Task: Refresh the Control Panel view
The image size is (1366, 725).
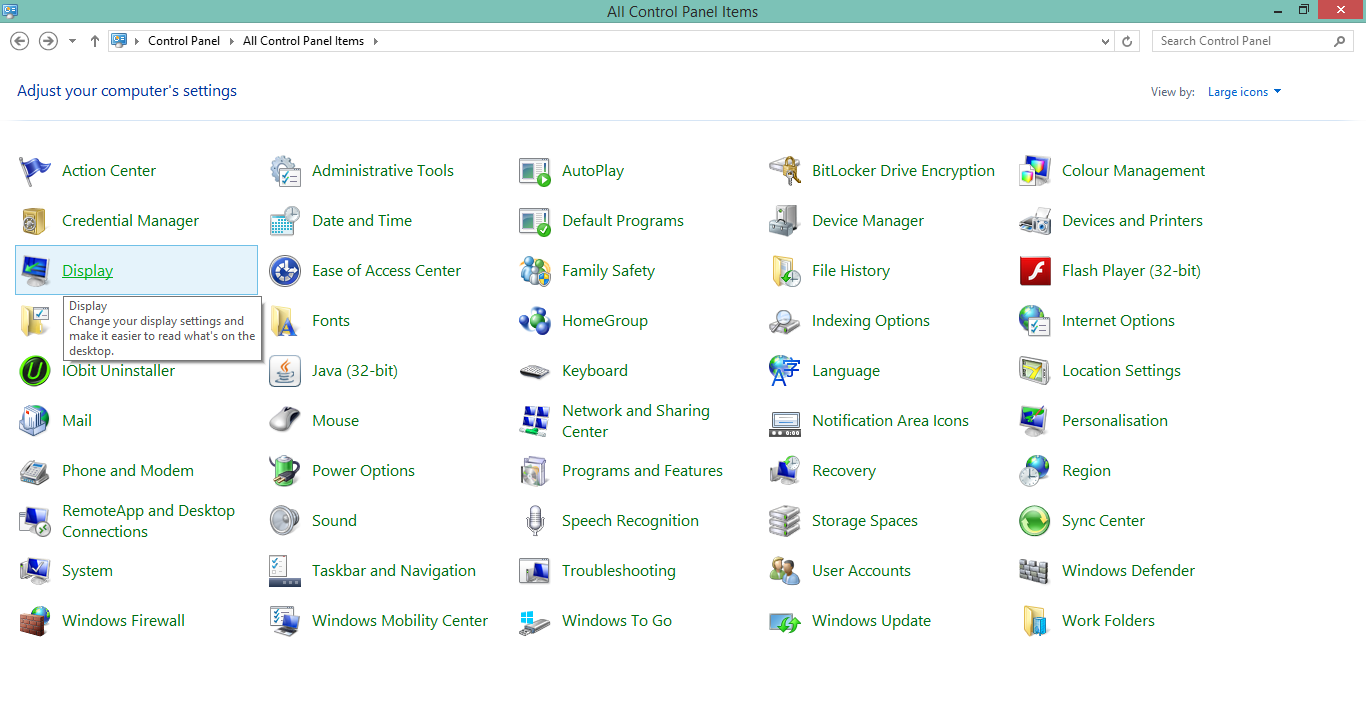Action: point(1127,42)
